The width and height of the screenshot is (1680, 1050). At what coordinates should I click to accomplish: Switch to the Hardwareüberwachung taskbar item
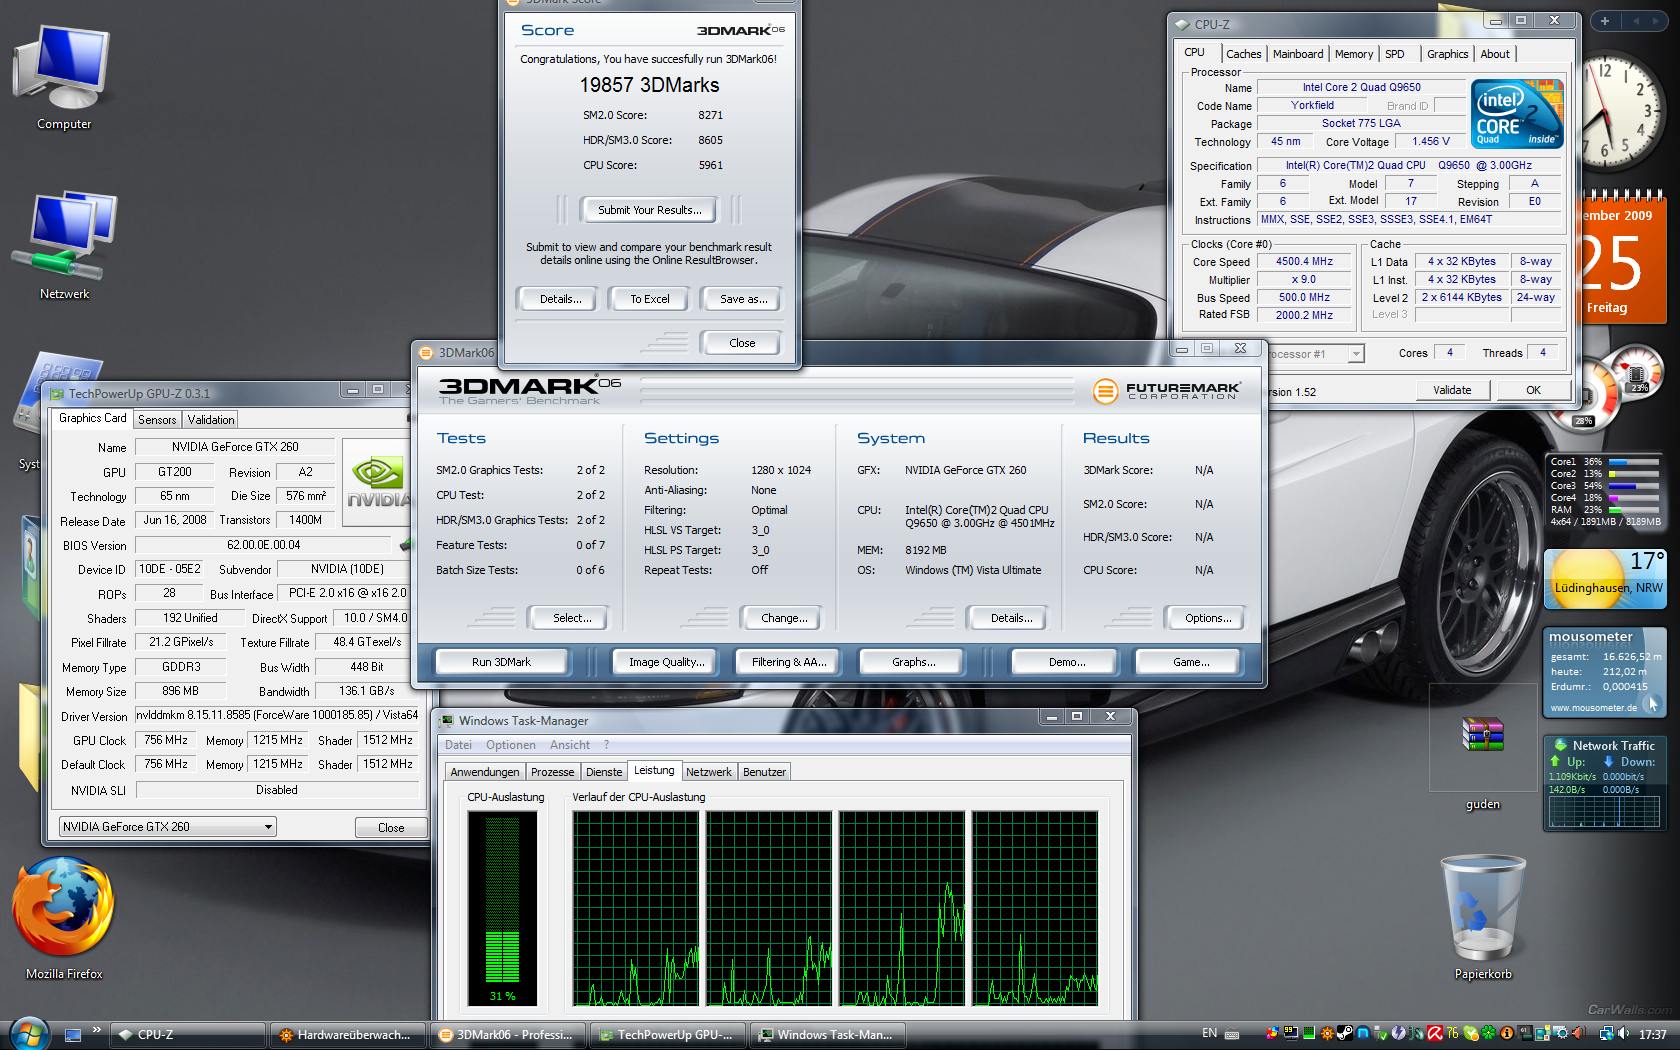tap(347, 1035)
